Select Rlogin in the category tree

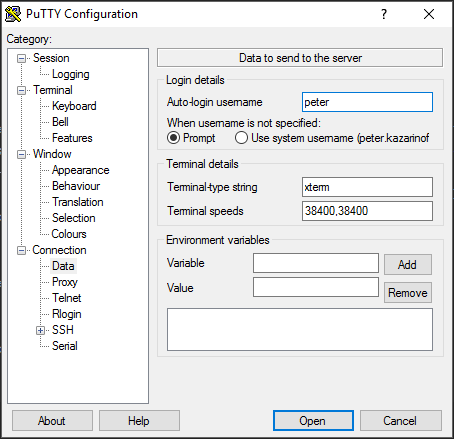[x=67, y=314]
